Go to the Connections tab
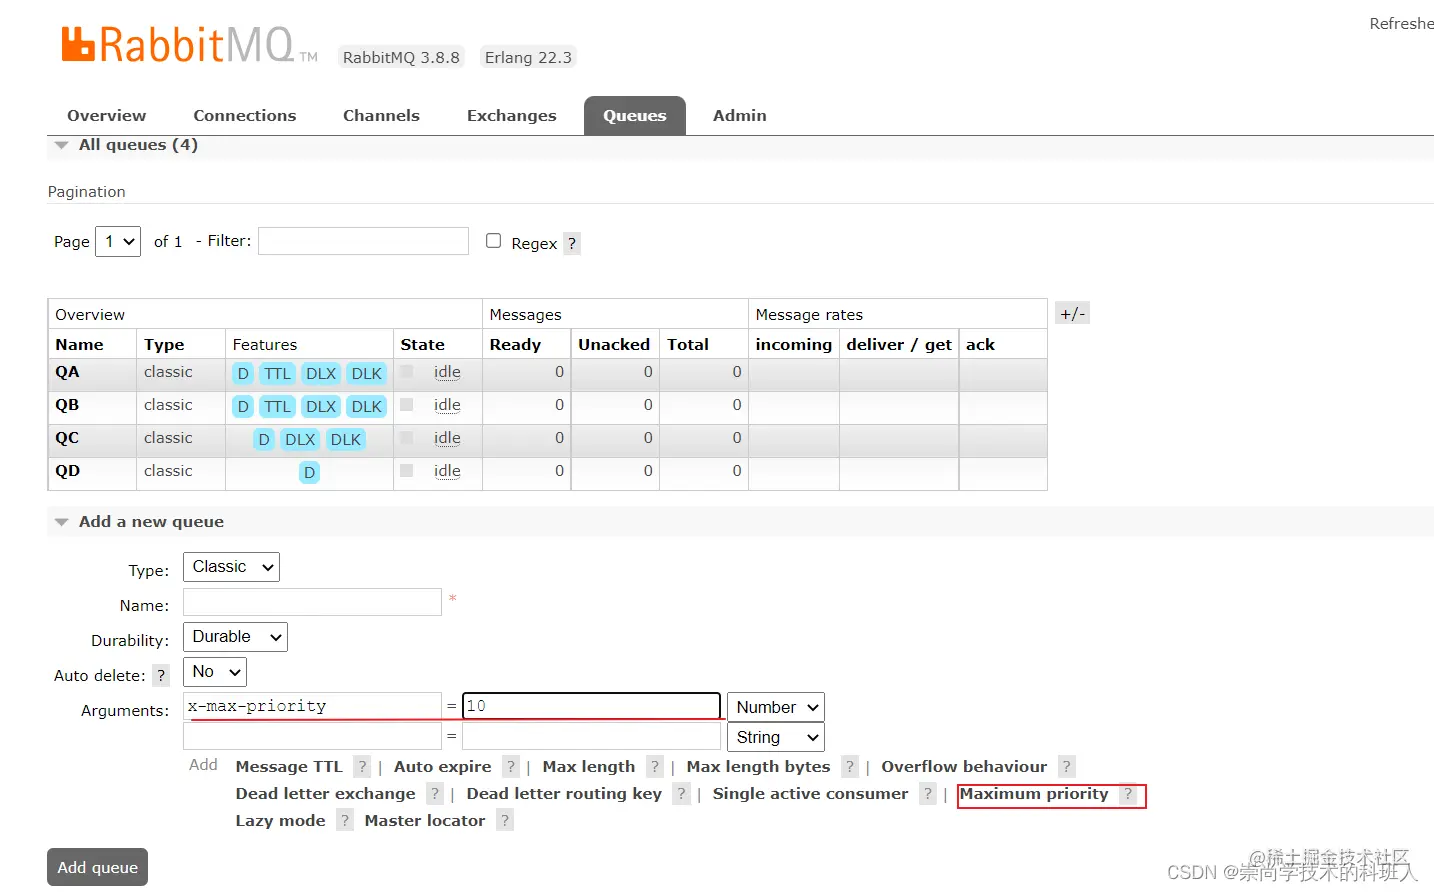 tap(245, 116)
